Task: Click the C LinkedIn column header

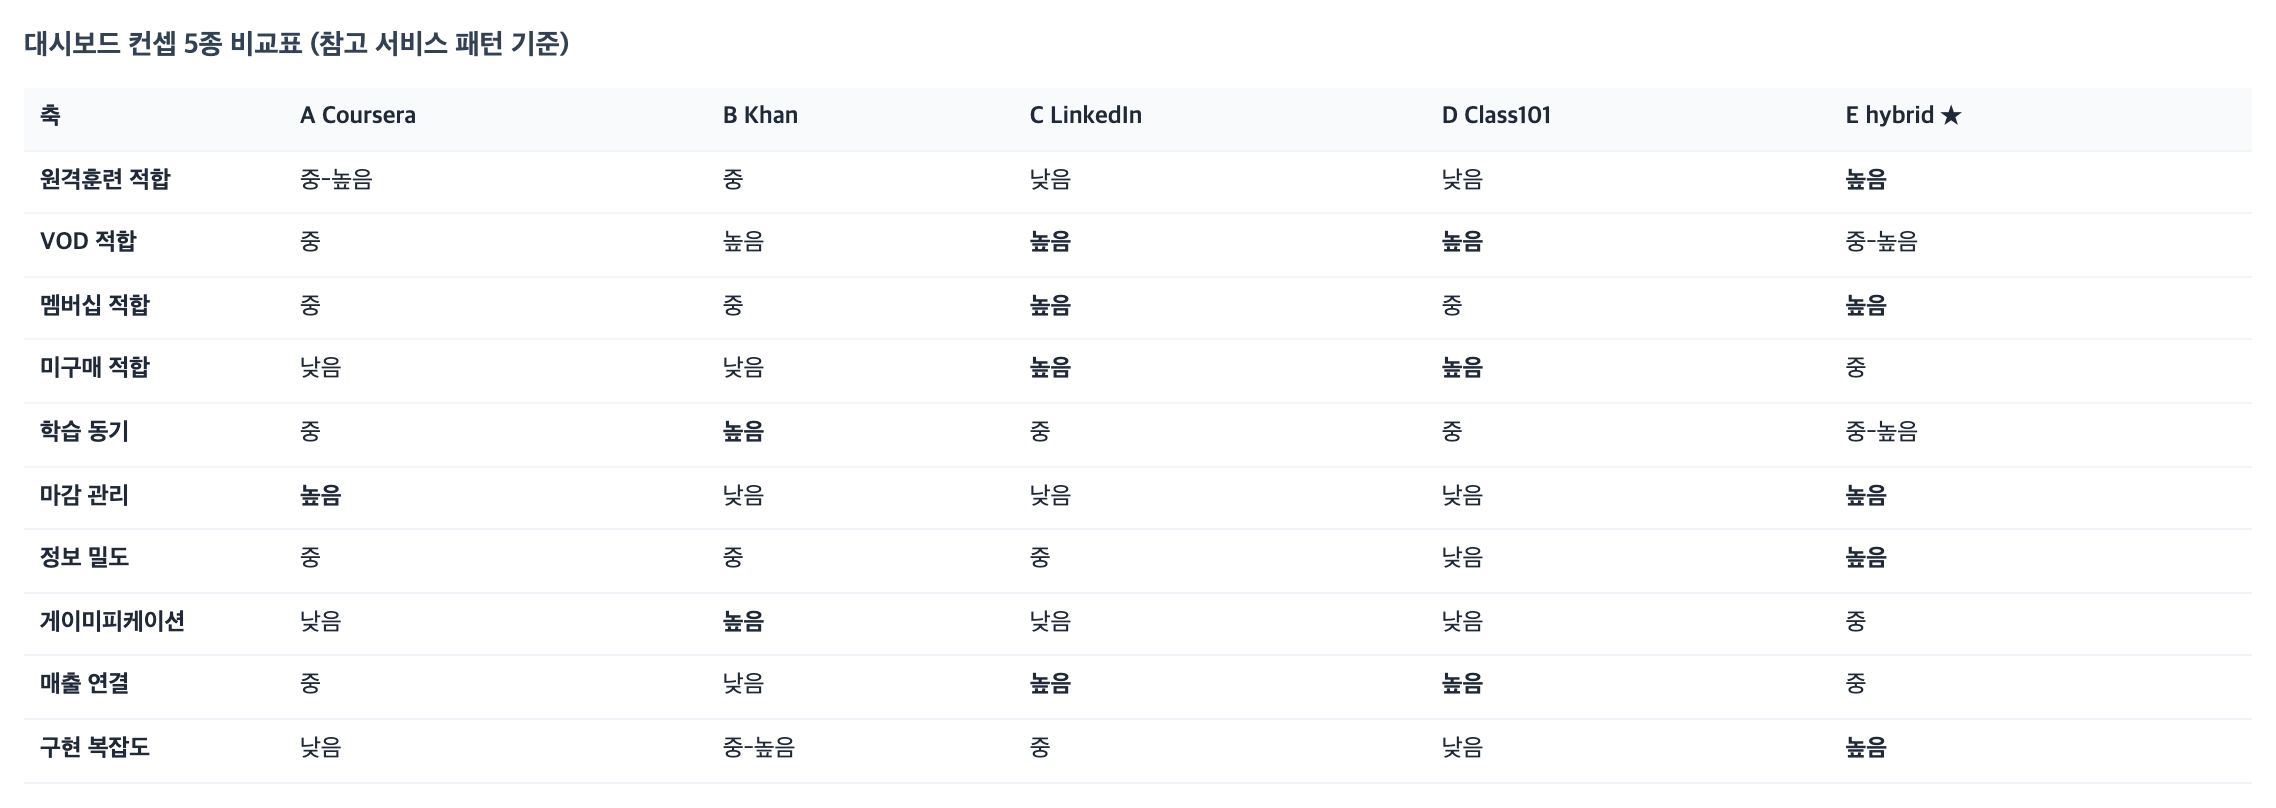Action: (1086, 116)
